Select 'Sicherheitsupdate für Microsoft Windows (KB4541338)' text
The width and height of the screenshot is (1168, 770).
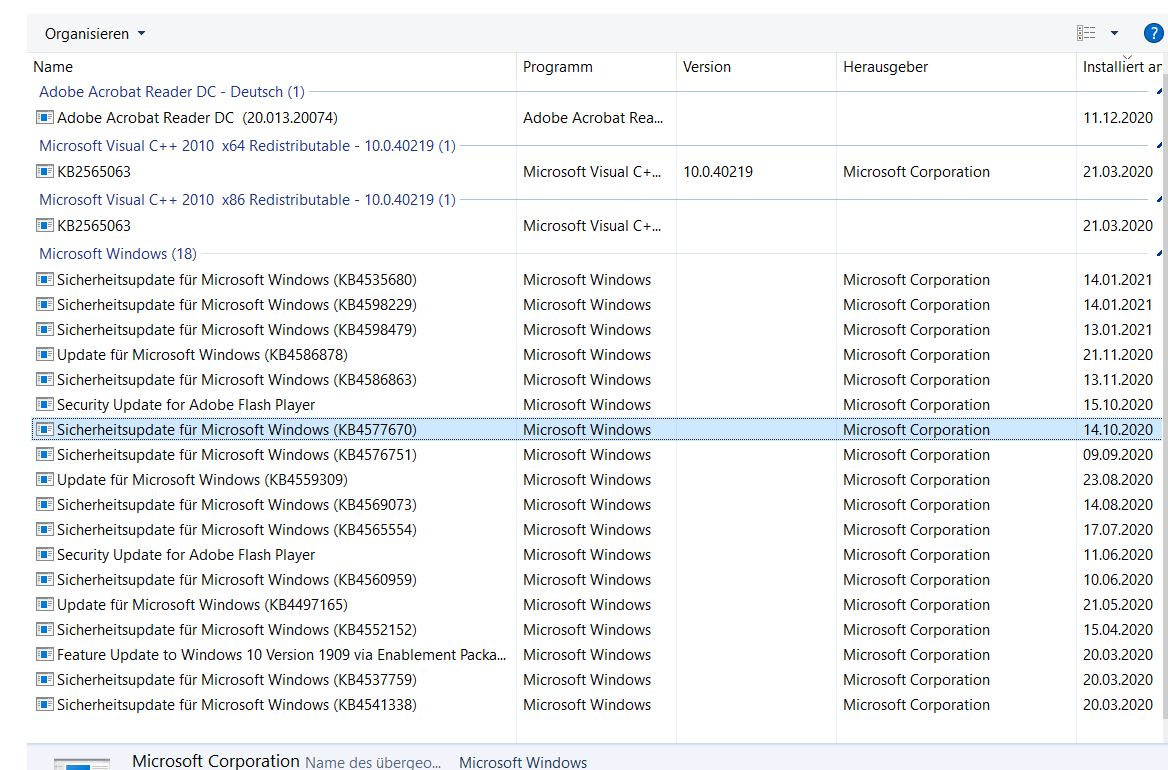(x=237, y=705)
